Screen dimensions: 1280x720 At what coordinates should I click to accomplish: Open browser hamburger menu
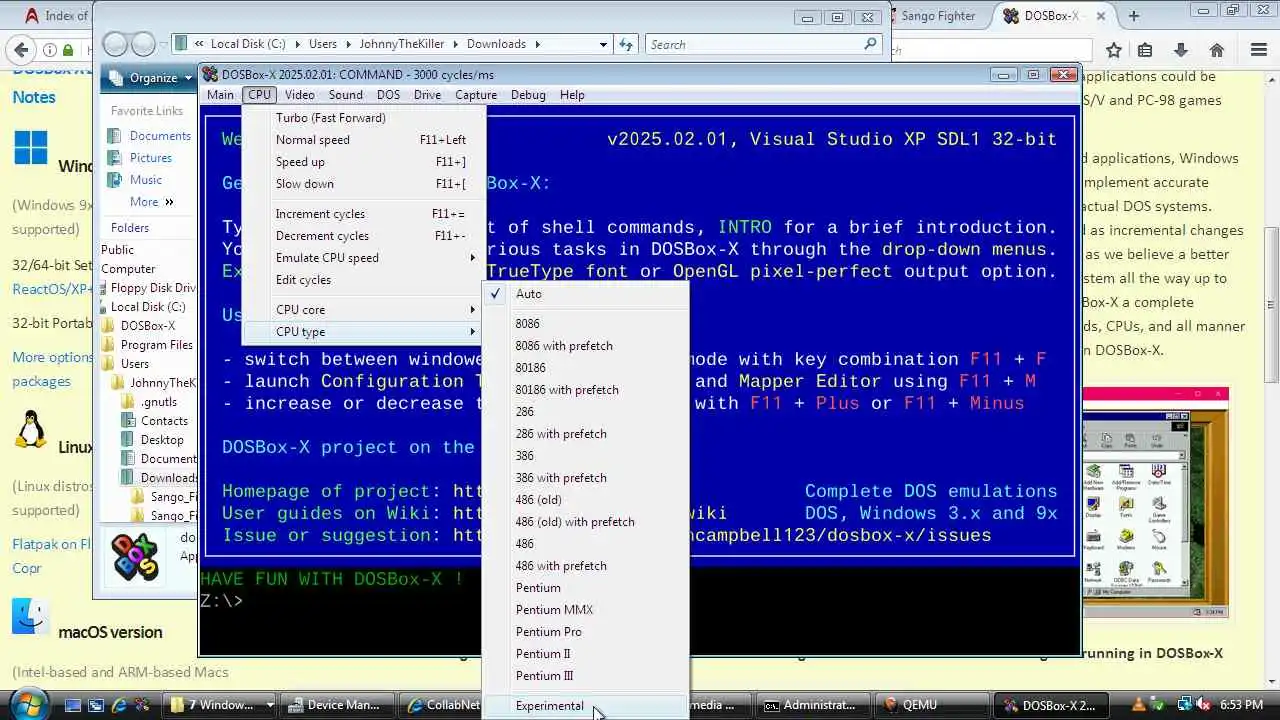(1259, 50)
